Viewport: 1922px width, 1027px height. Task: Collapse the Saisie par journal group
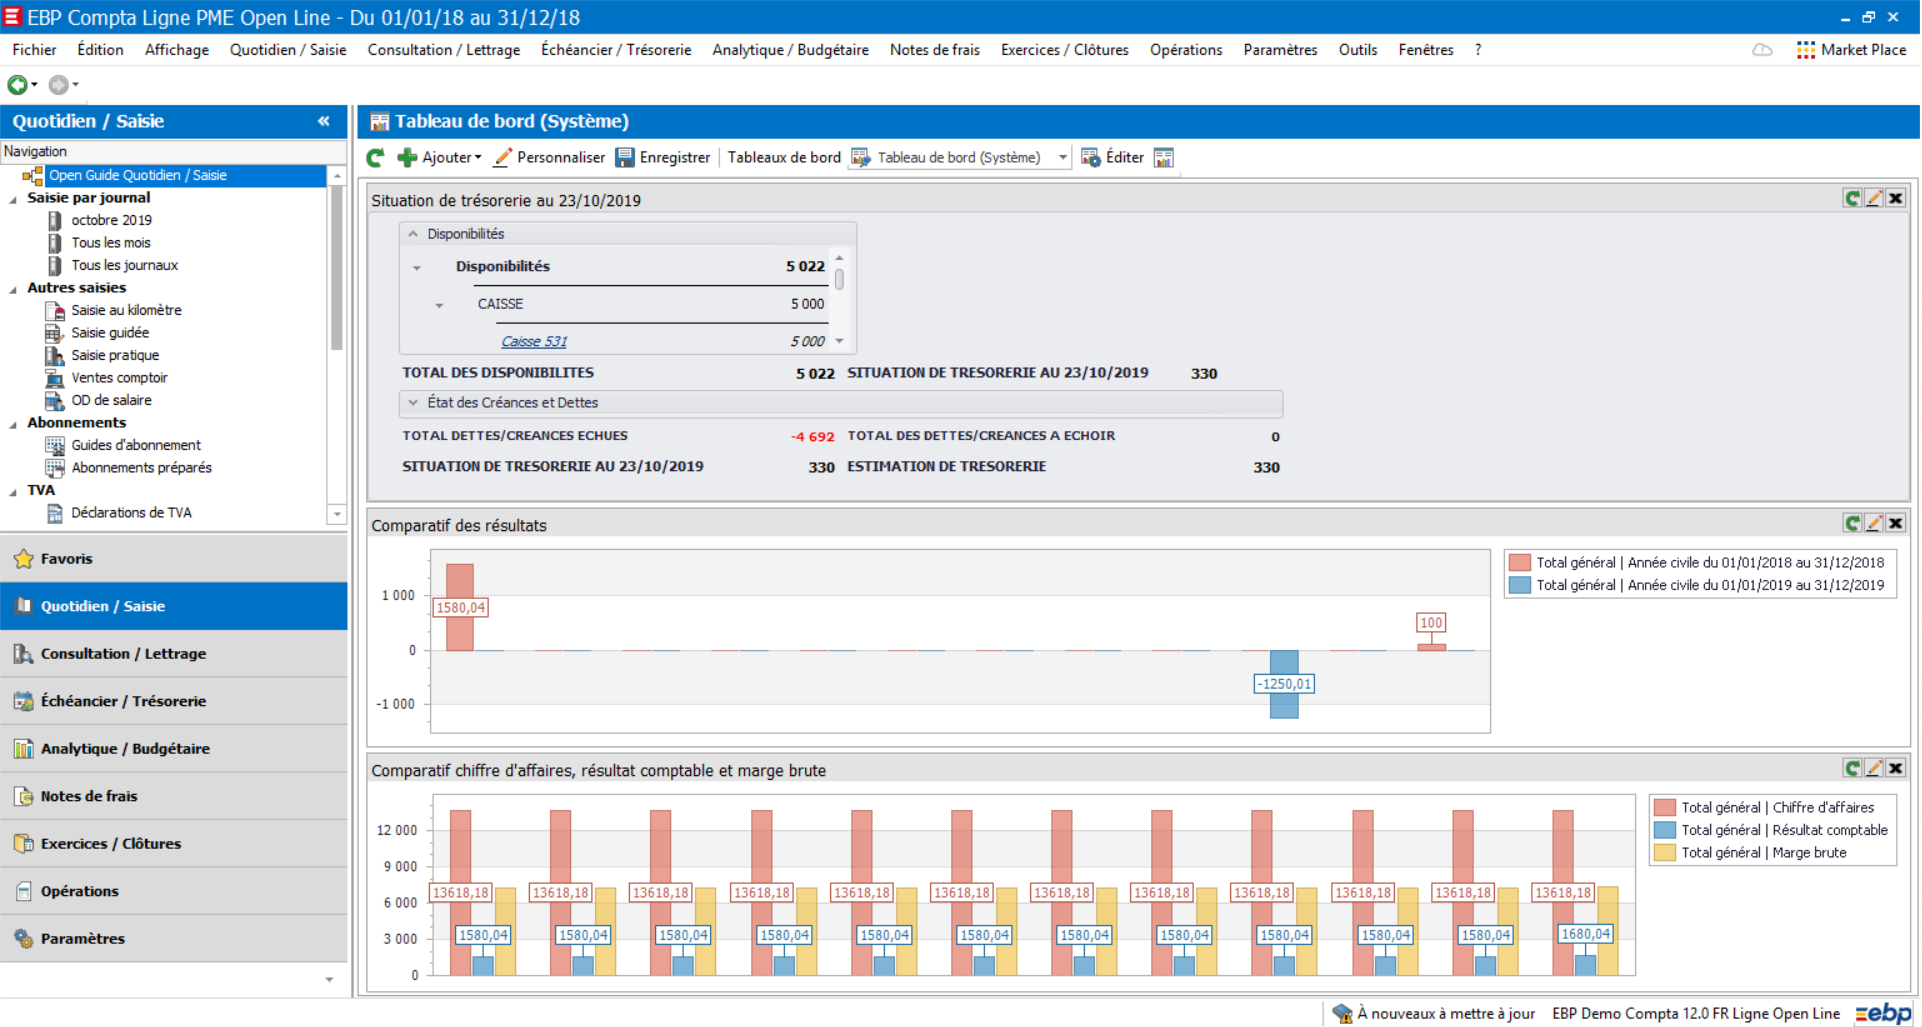(x=13, y=199)
